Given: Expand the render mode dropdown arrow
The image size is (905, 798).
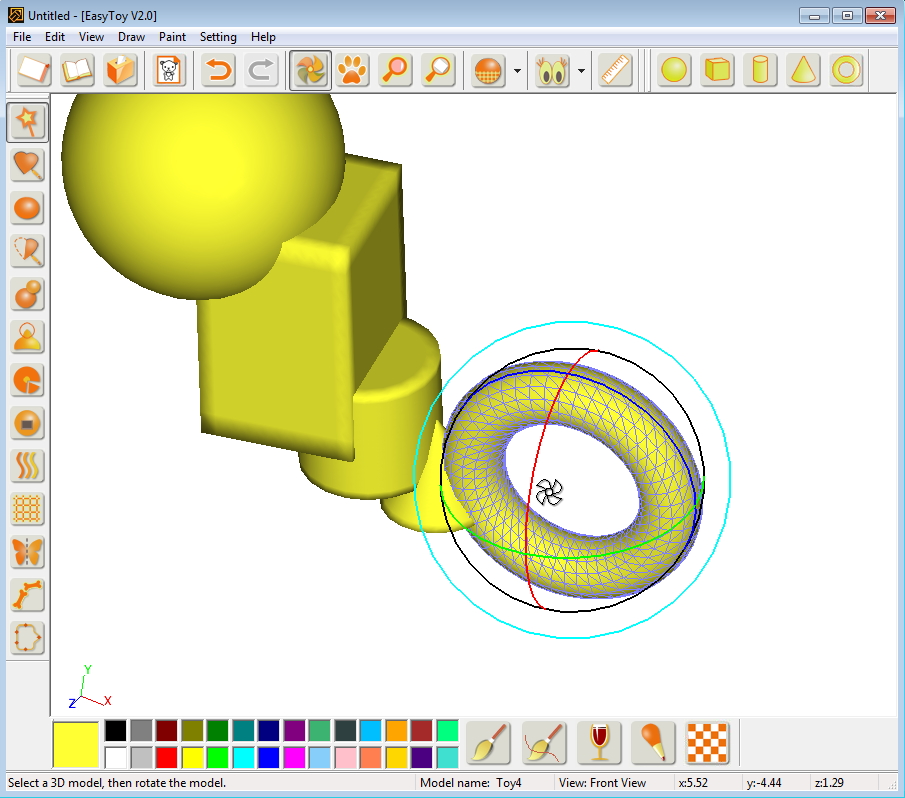Looking at the screenshot, I should (x=517, y=71).
